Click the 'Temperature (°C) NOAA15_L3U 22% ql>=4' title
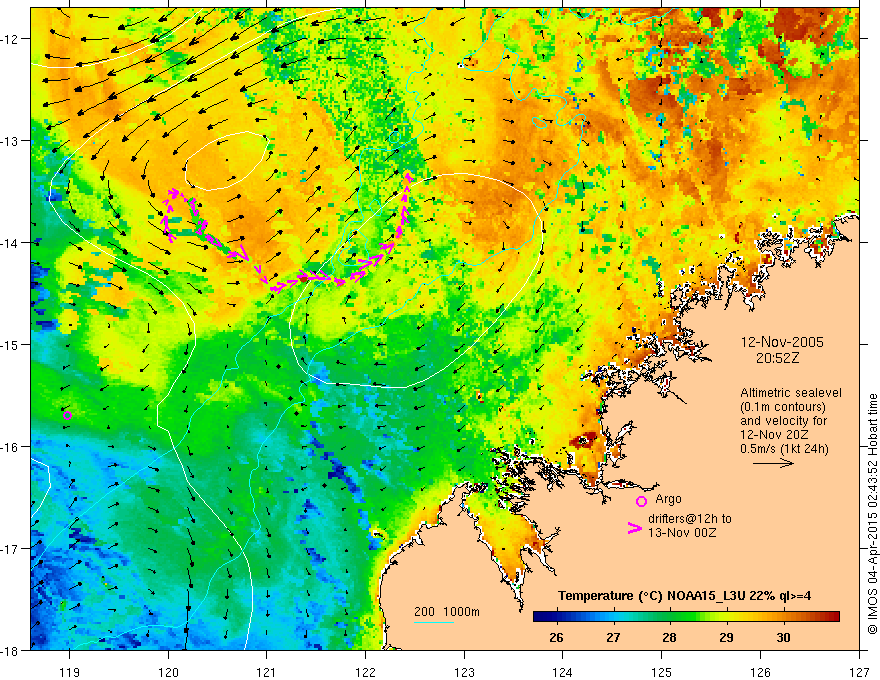Viewport: 880px width, 680px height. [684, 596]
